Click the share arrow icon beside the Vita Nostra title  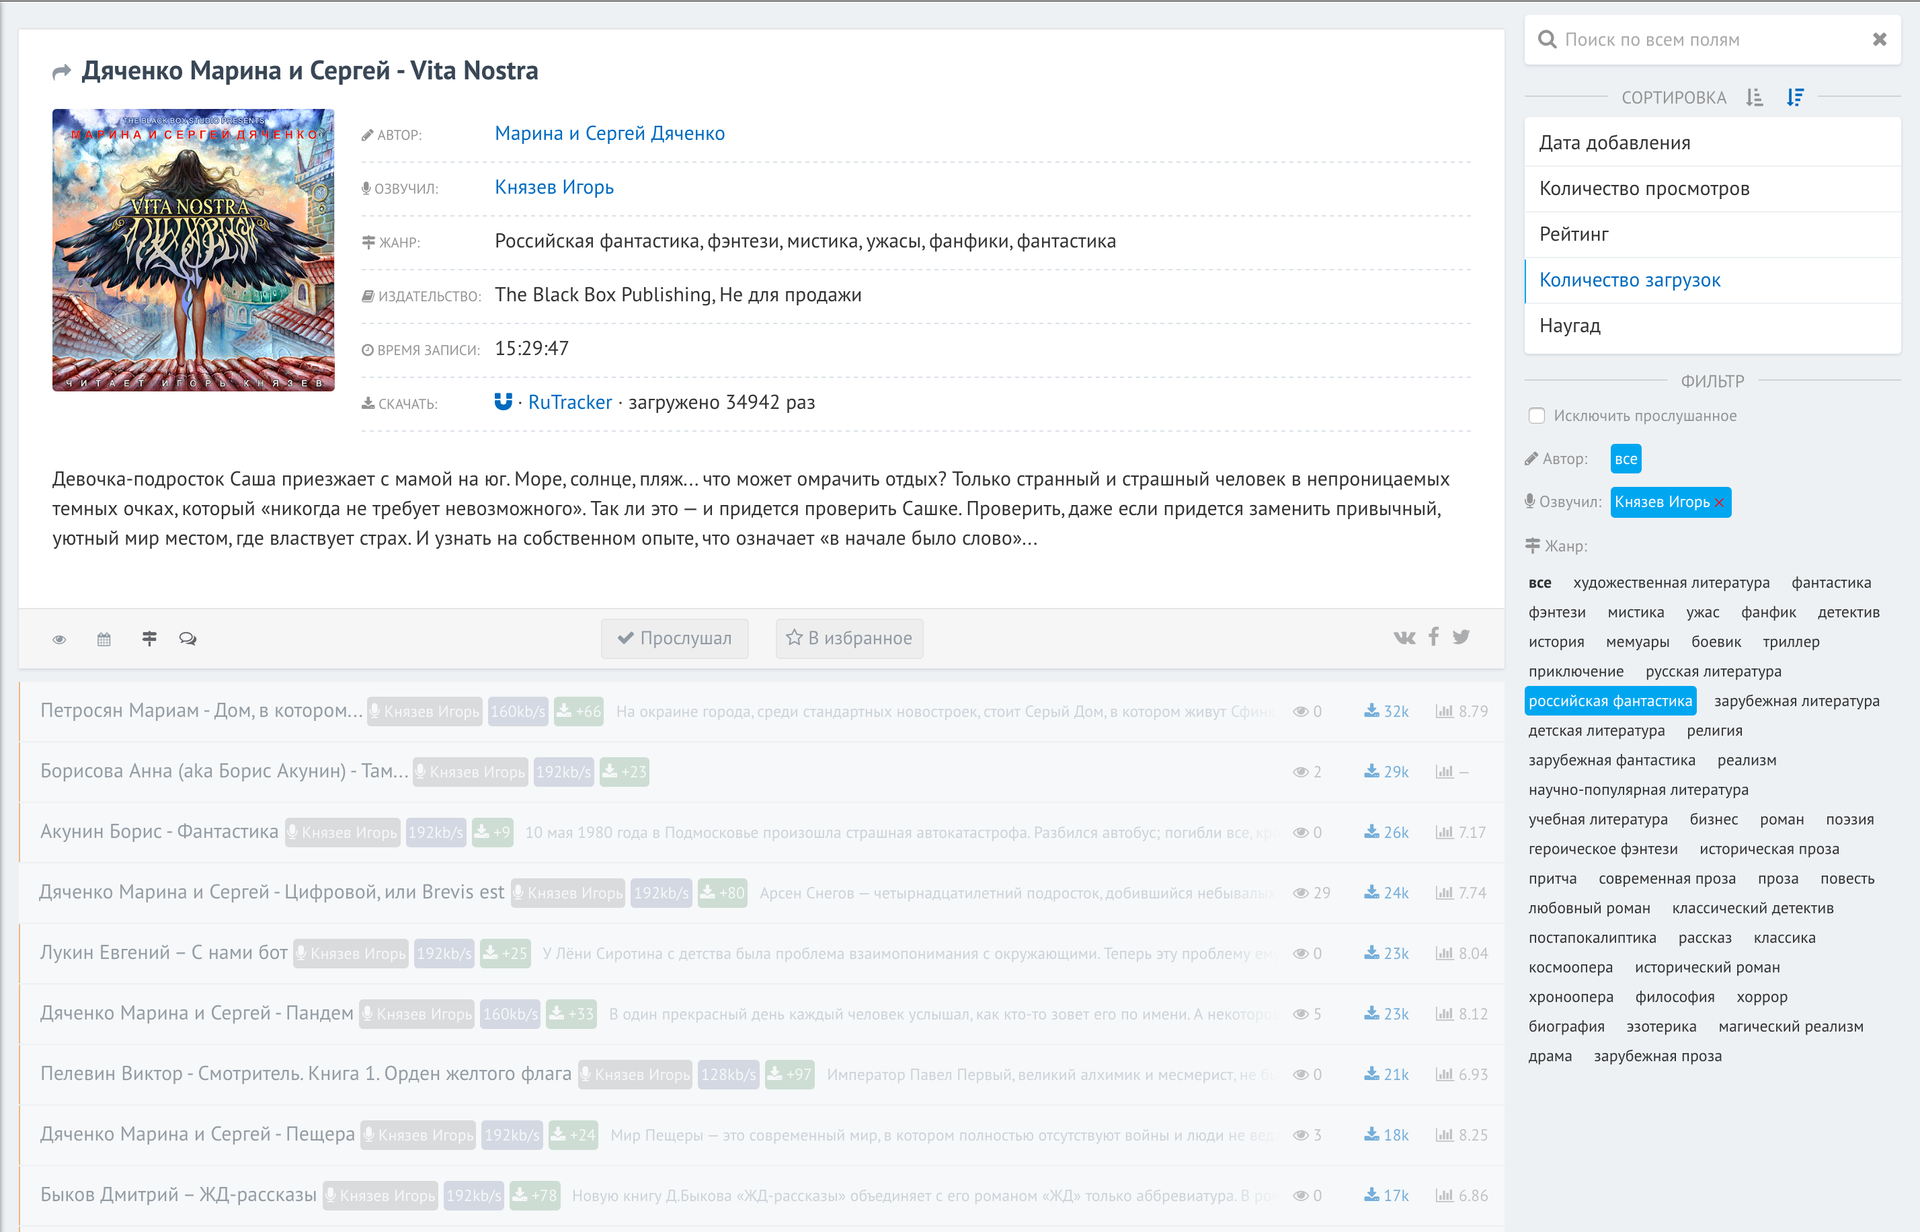tap(62, 72)
